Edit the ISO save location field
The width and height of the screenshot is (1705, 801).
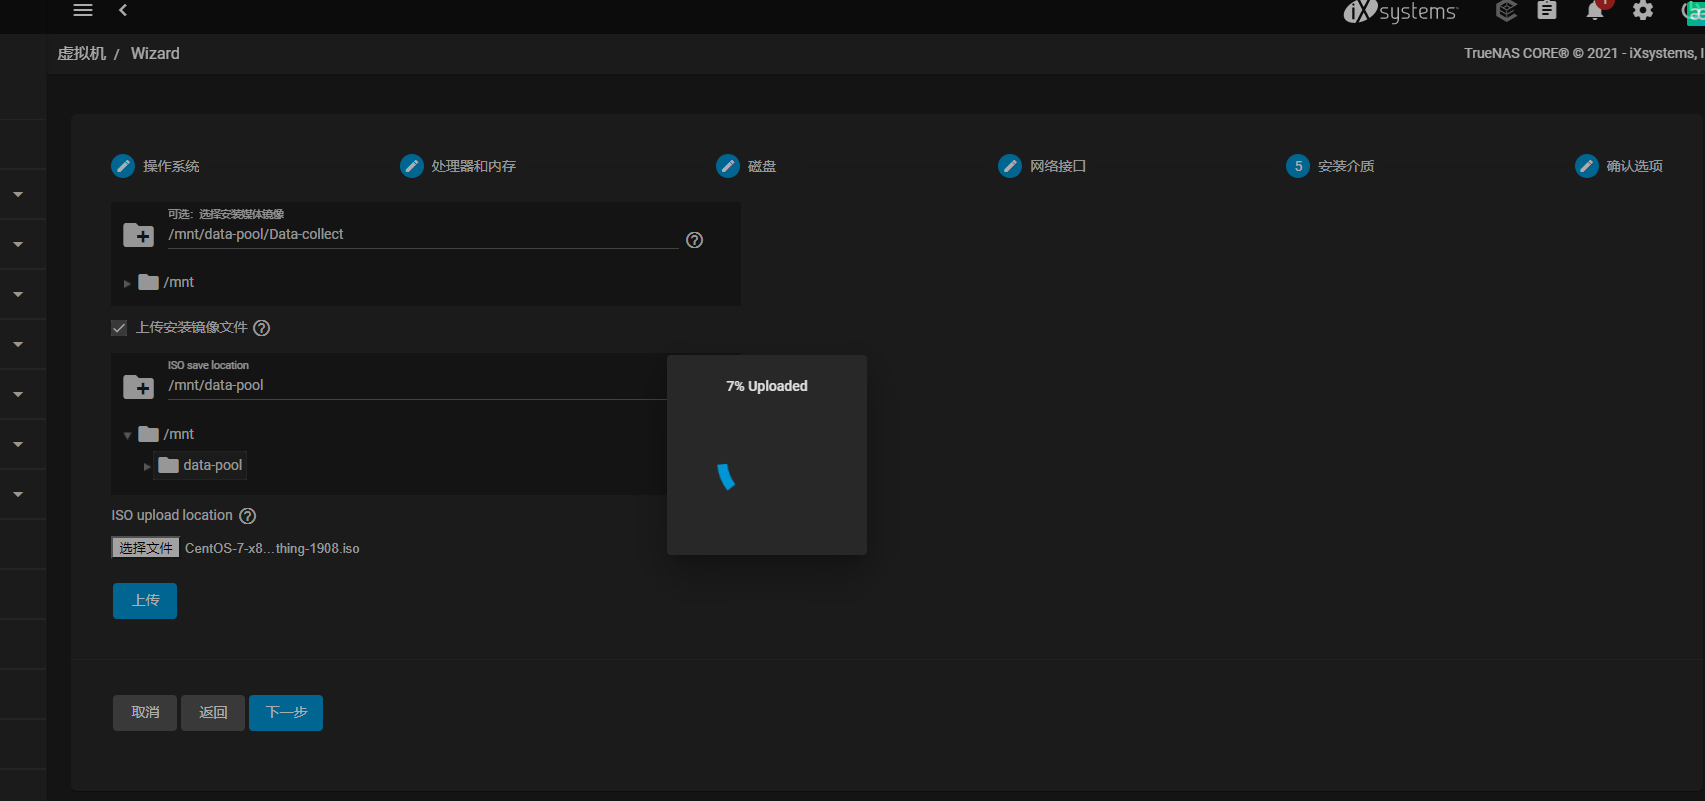pyautogui.click(x=417, y=385)
